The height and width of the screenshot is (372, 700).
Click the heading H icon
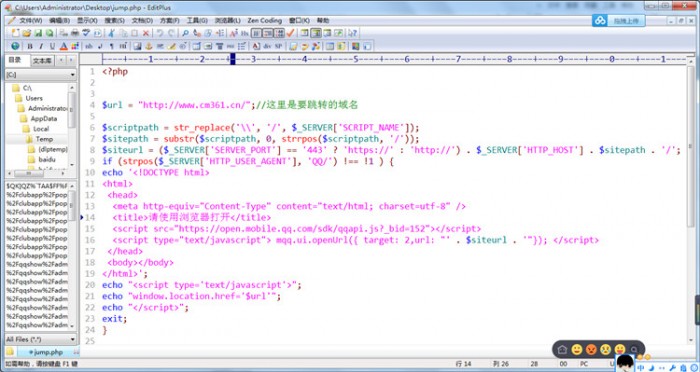pos(123,46)
